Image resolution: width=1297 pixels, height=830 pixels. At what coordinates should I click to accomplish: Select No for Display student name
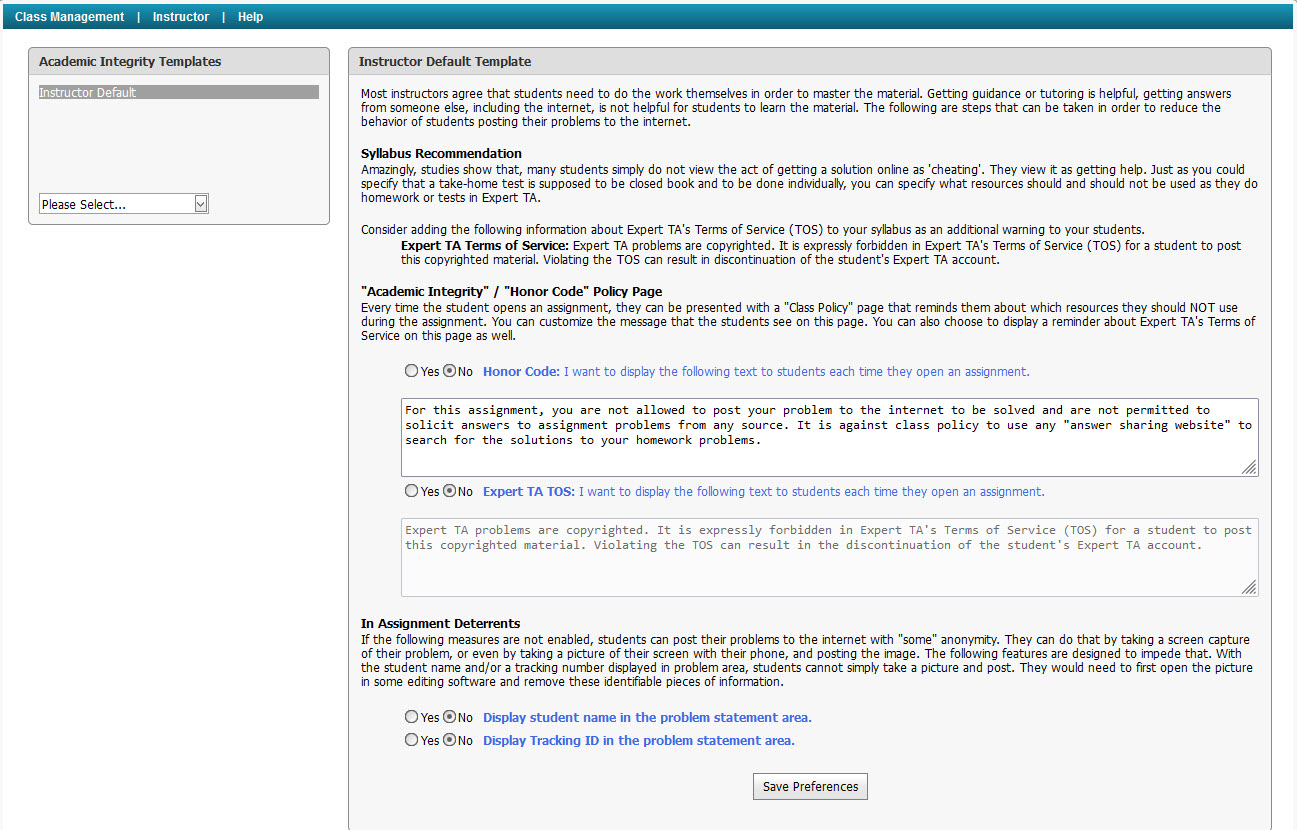click(x=449, y=717)
